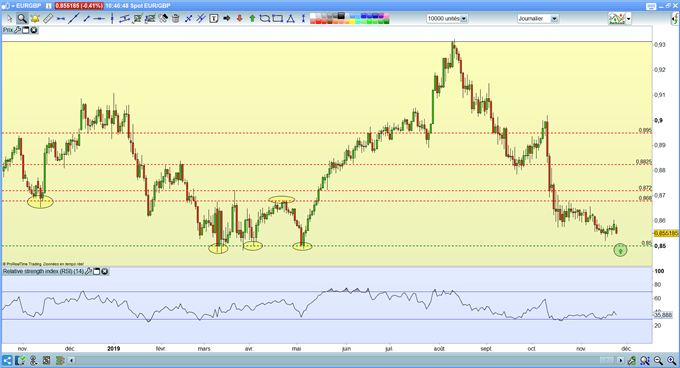Click the zoom in magnifier bottom right
Screen dimensions: 680x368
click(x=671, y=360)
